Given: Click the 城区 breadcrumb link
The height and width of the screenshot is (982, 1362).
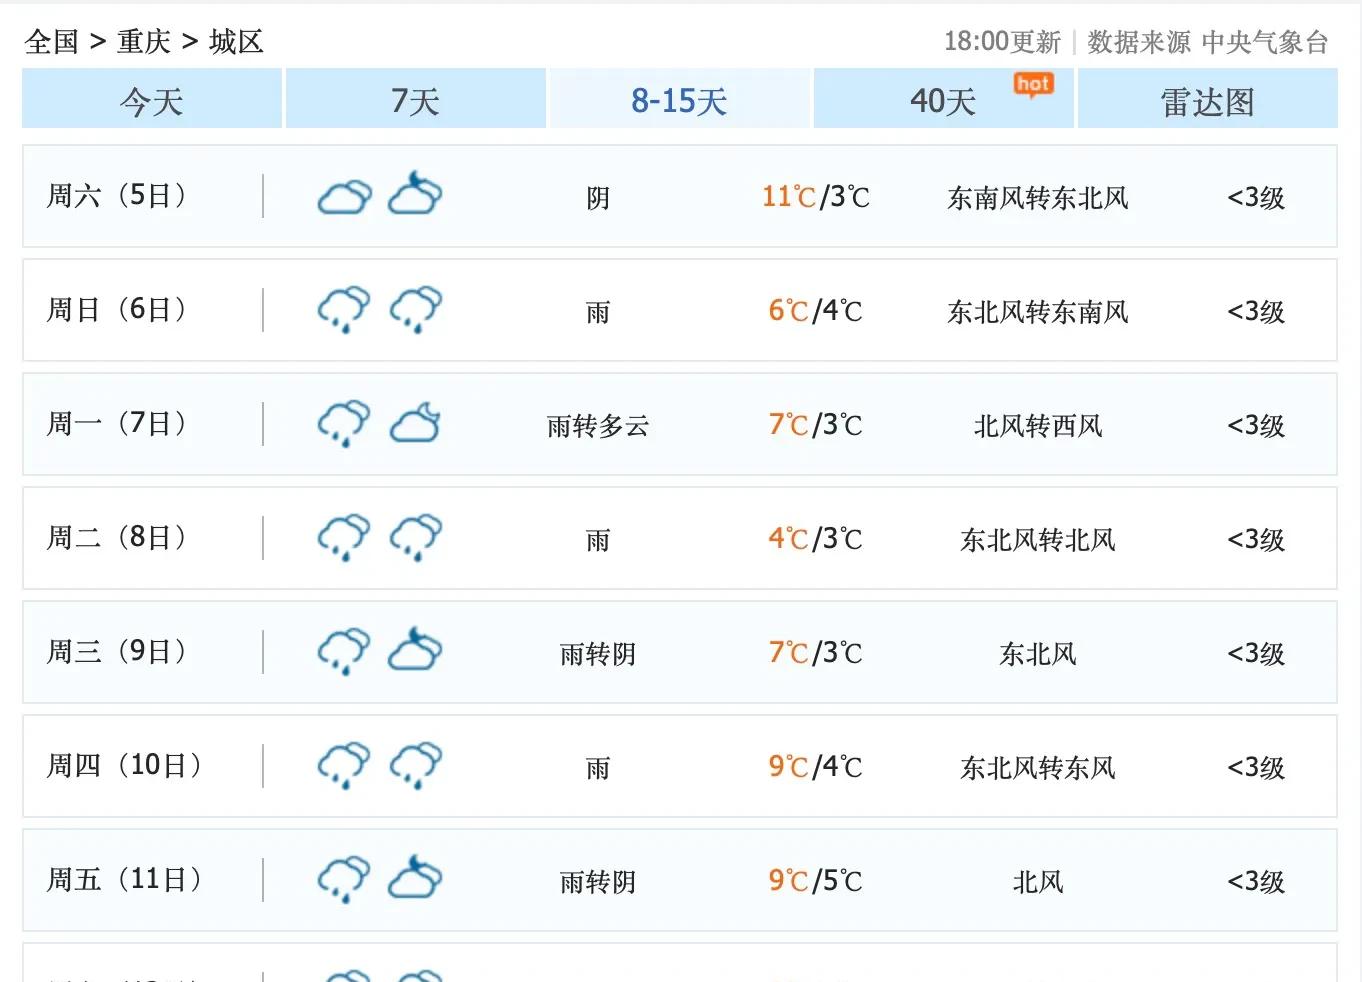Looking at the screenshot, I should pos(236,42).
